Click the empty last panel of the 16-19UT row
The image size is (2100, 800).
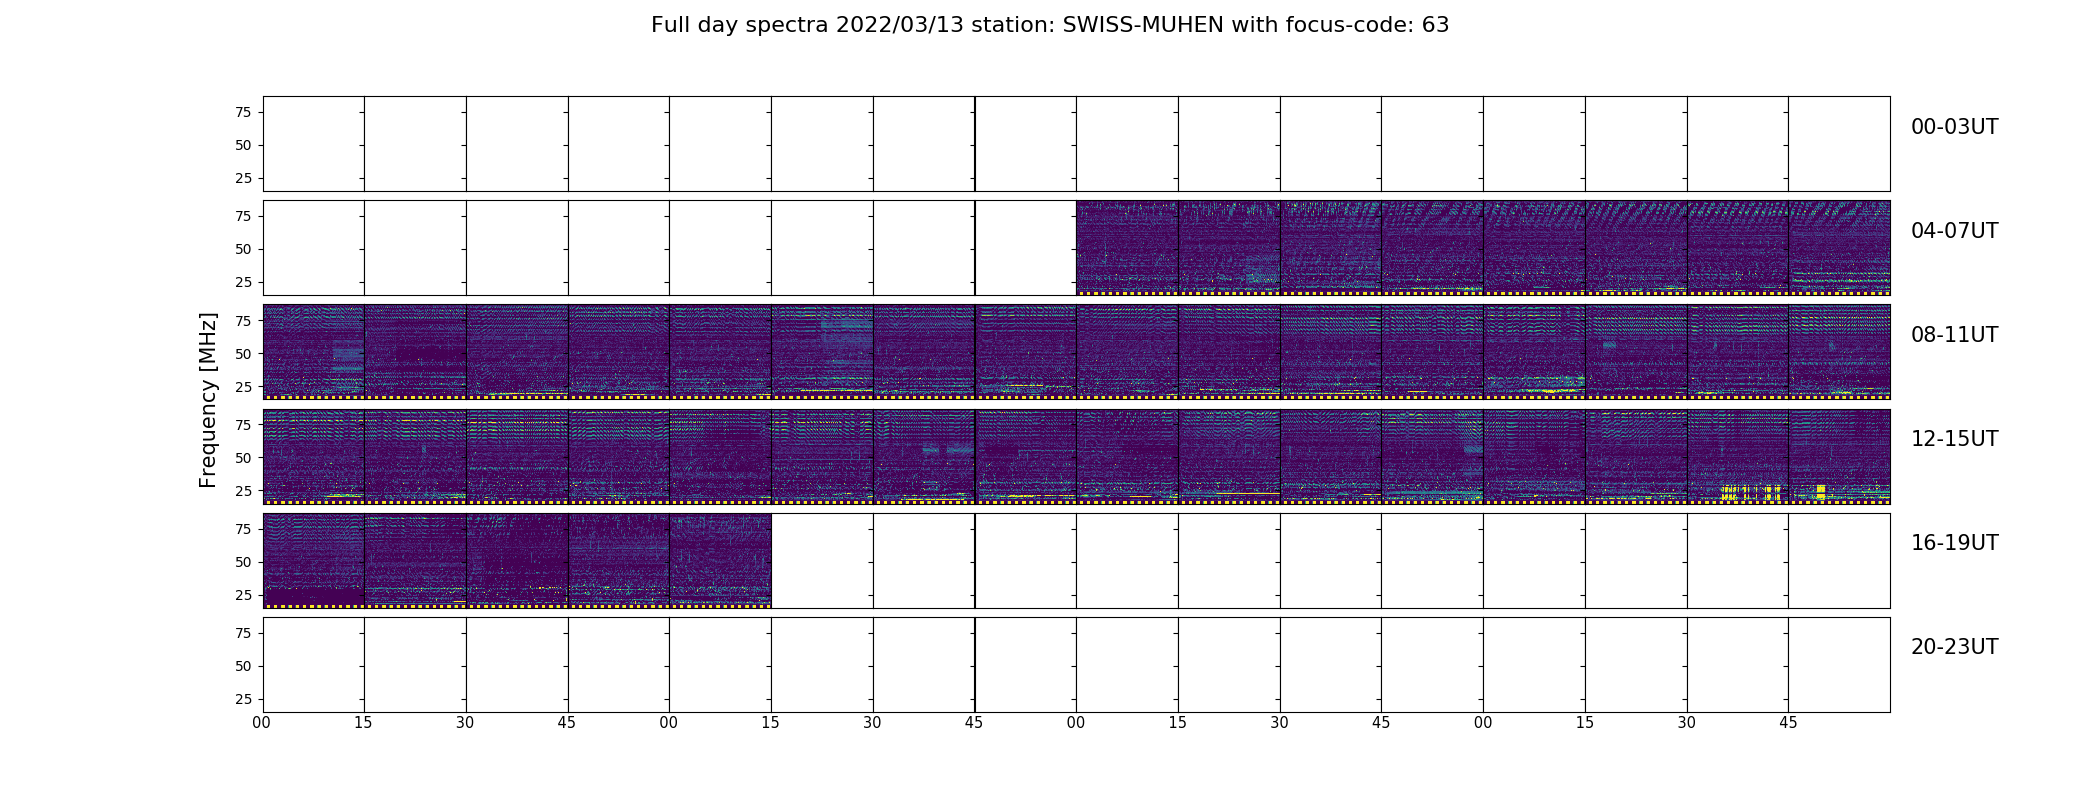(1839, 560)
